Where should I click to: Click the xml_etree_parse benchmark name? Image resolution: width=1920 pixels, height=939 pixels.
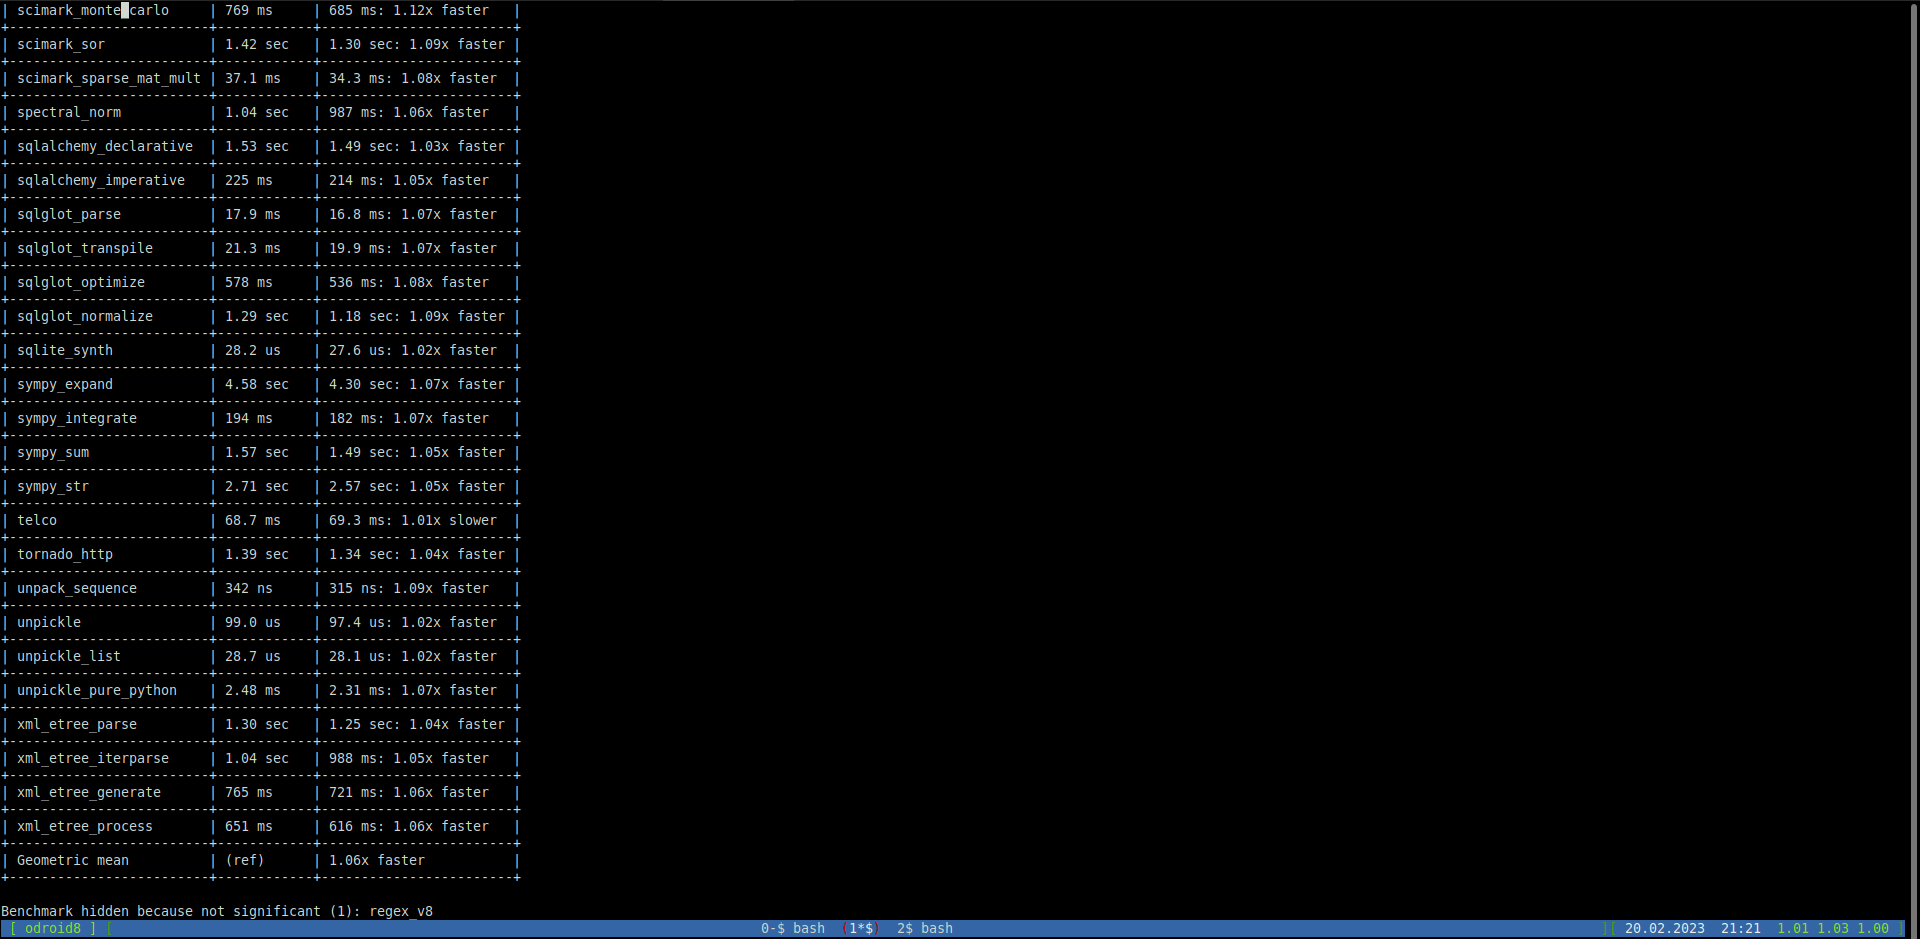click(77, 725)
